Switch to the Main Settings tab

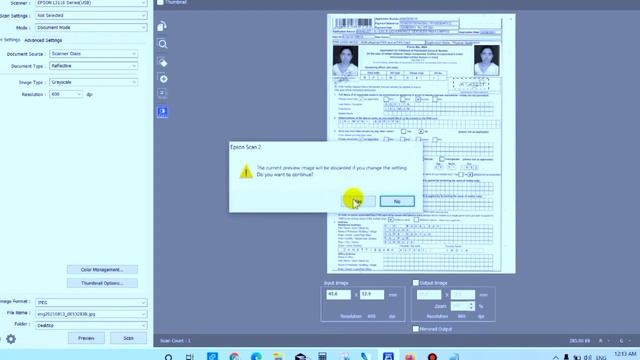coord(11,40)
